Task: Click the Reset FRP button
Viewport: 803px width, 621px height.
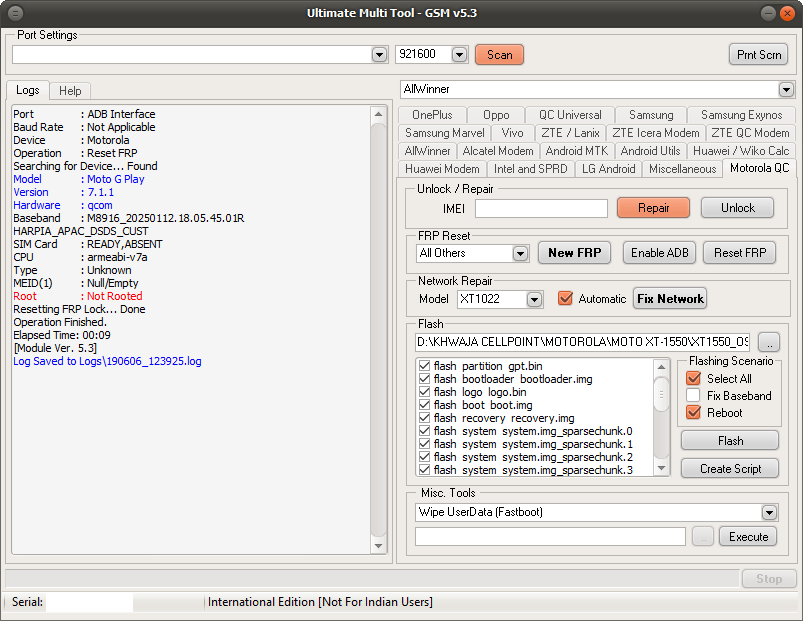Action: [740, 253]
